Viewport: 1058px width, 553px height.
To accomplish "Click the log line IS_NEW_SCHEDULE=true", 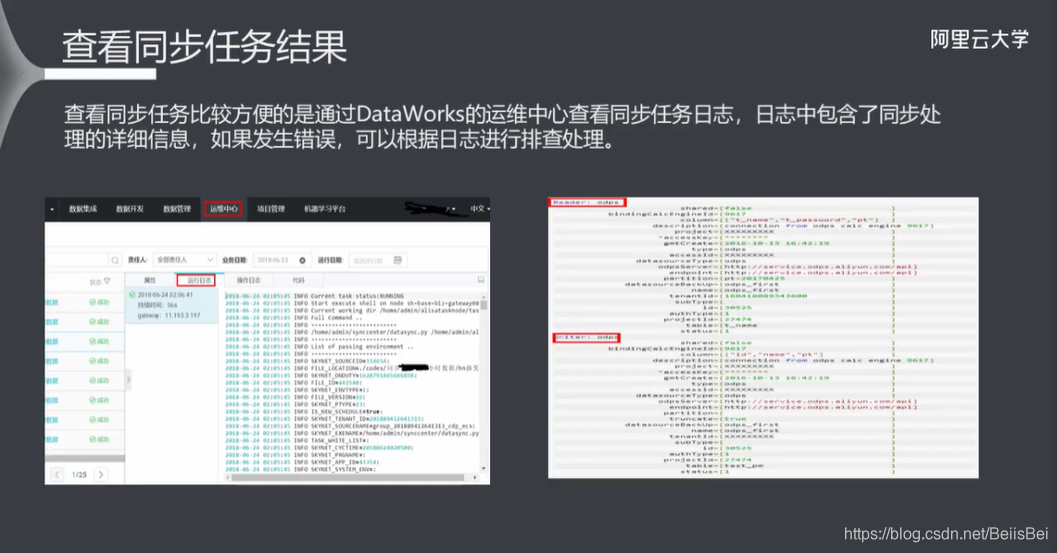I will coord(303,411).
